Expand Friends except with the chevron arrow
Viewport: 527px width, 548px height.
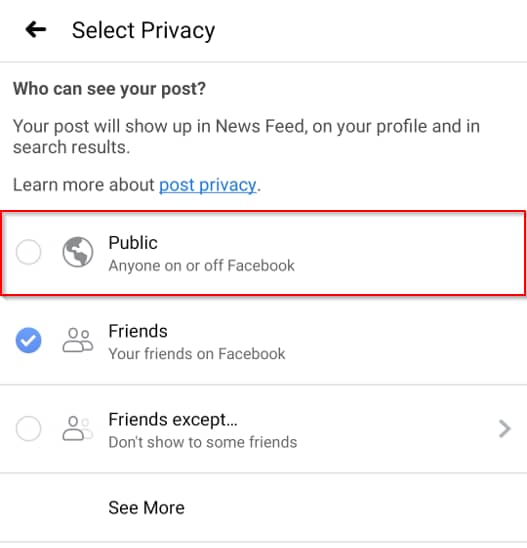click(x=504, y=429)
